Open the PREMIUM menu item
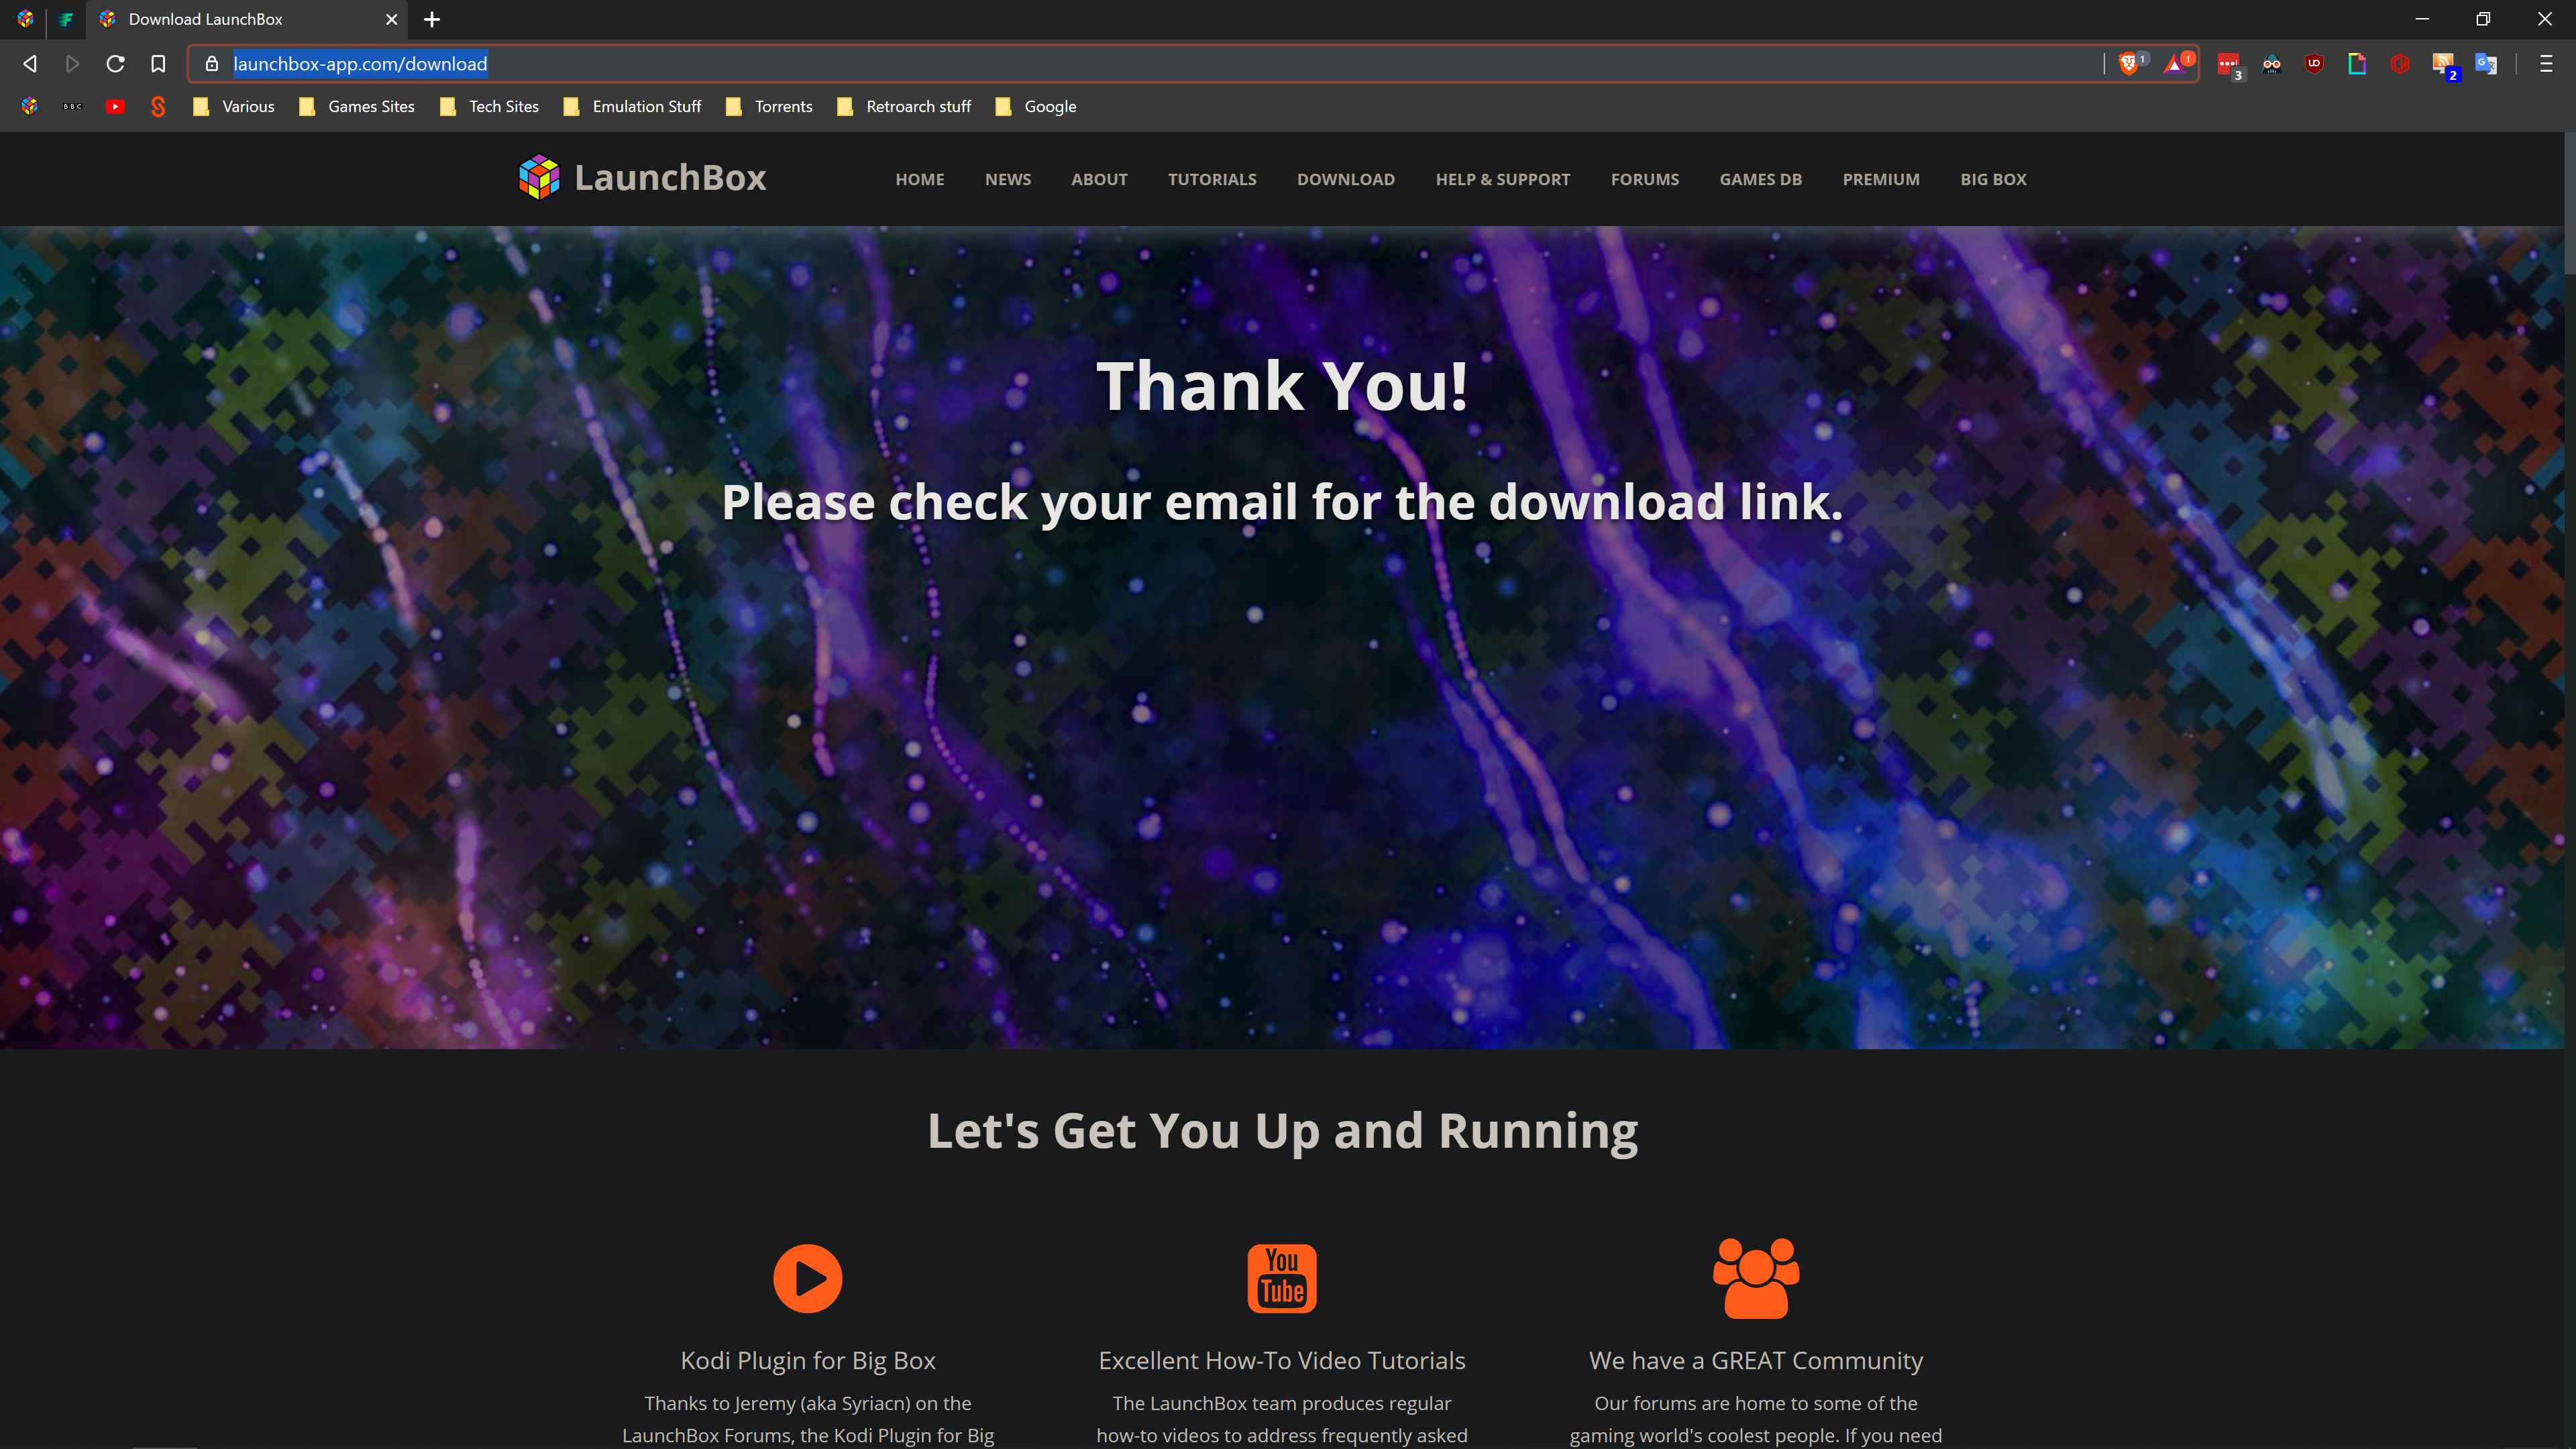Image resolution: width=2576 pixels, height=1449 pixels. click(x=1881, y=180)
